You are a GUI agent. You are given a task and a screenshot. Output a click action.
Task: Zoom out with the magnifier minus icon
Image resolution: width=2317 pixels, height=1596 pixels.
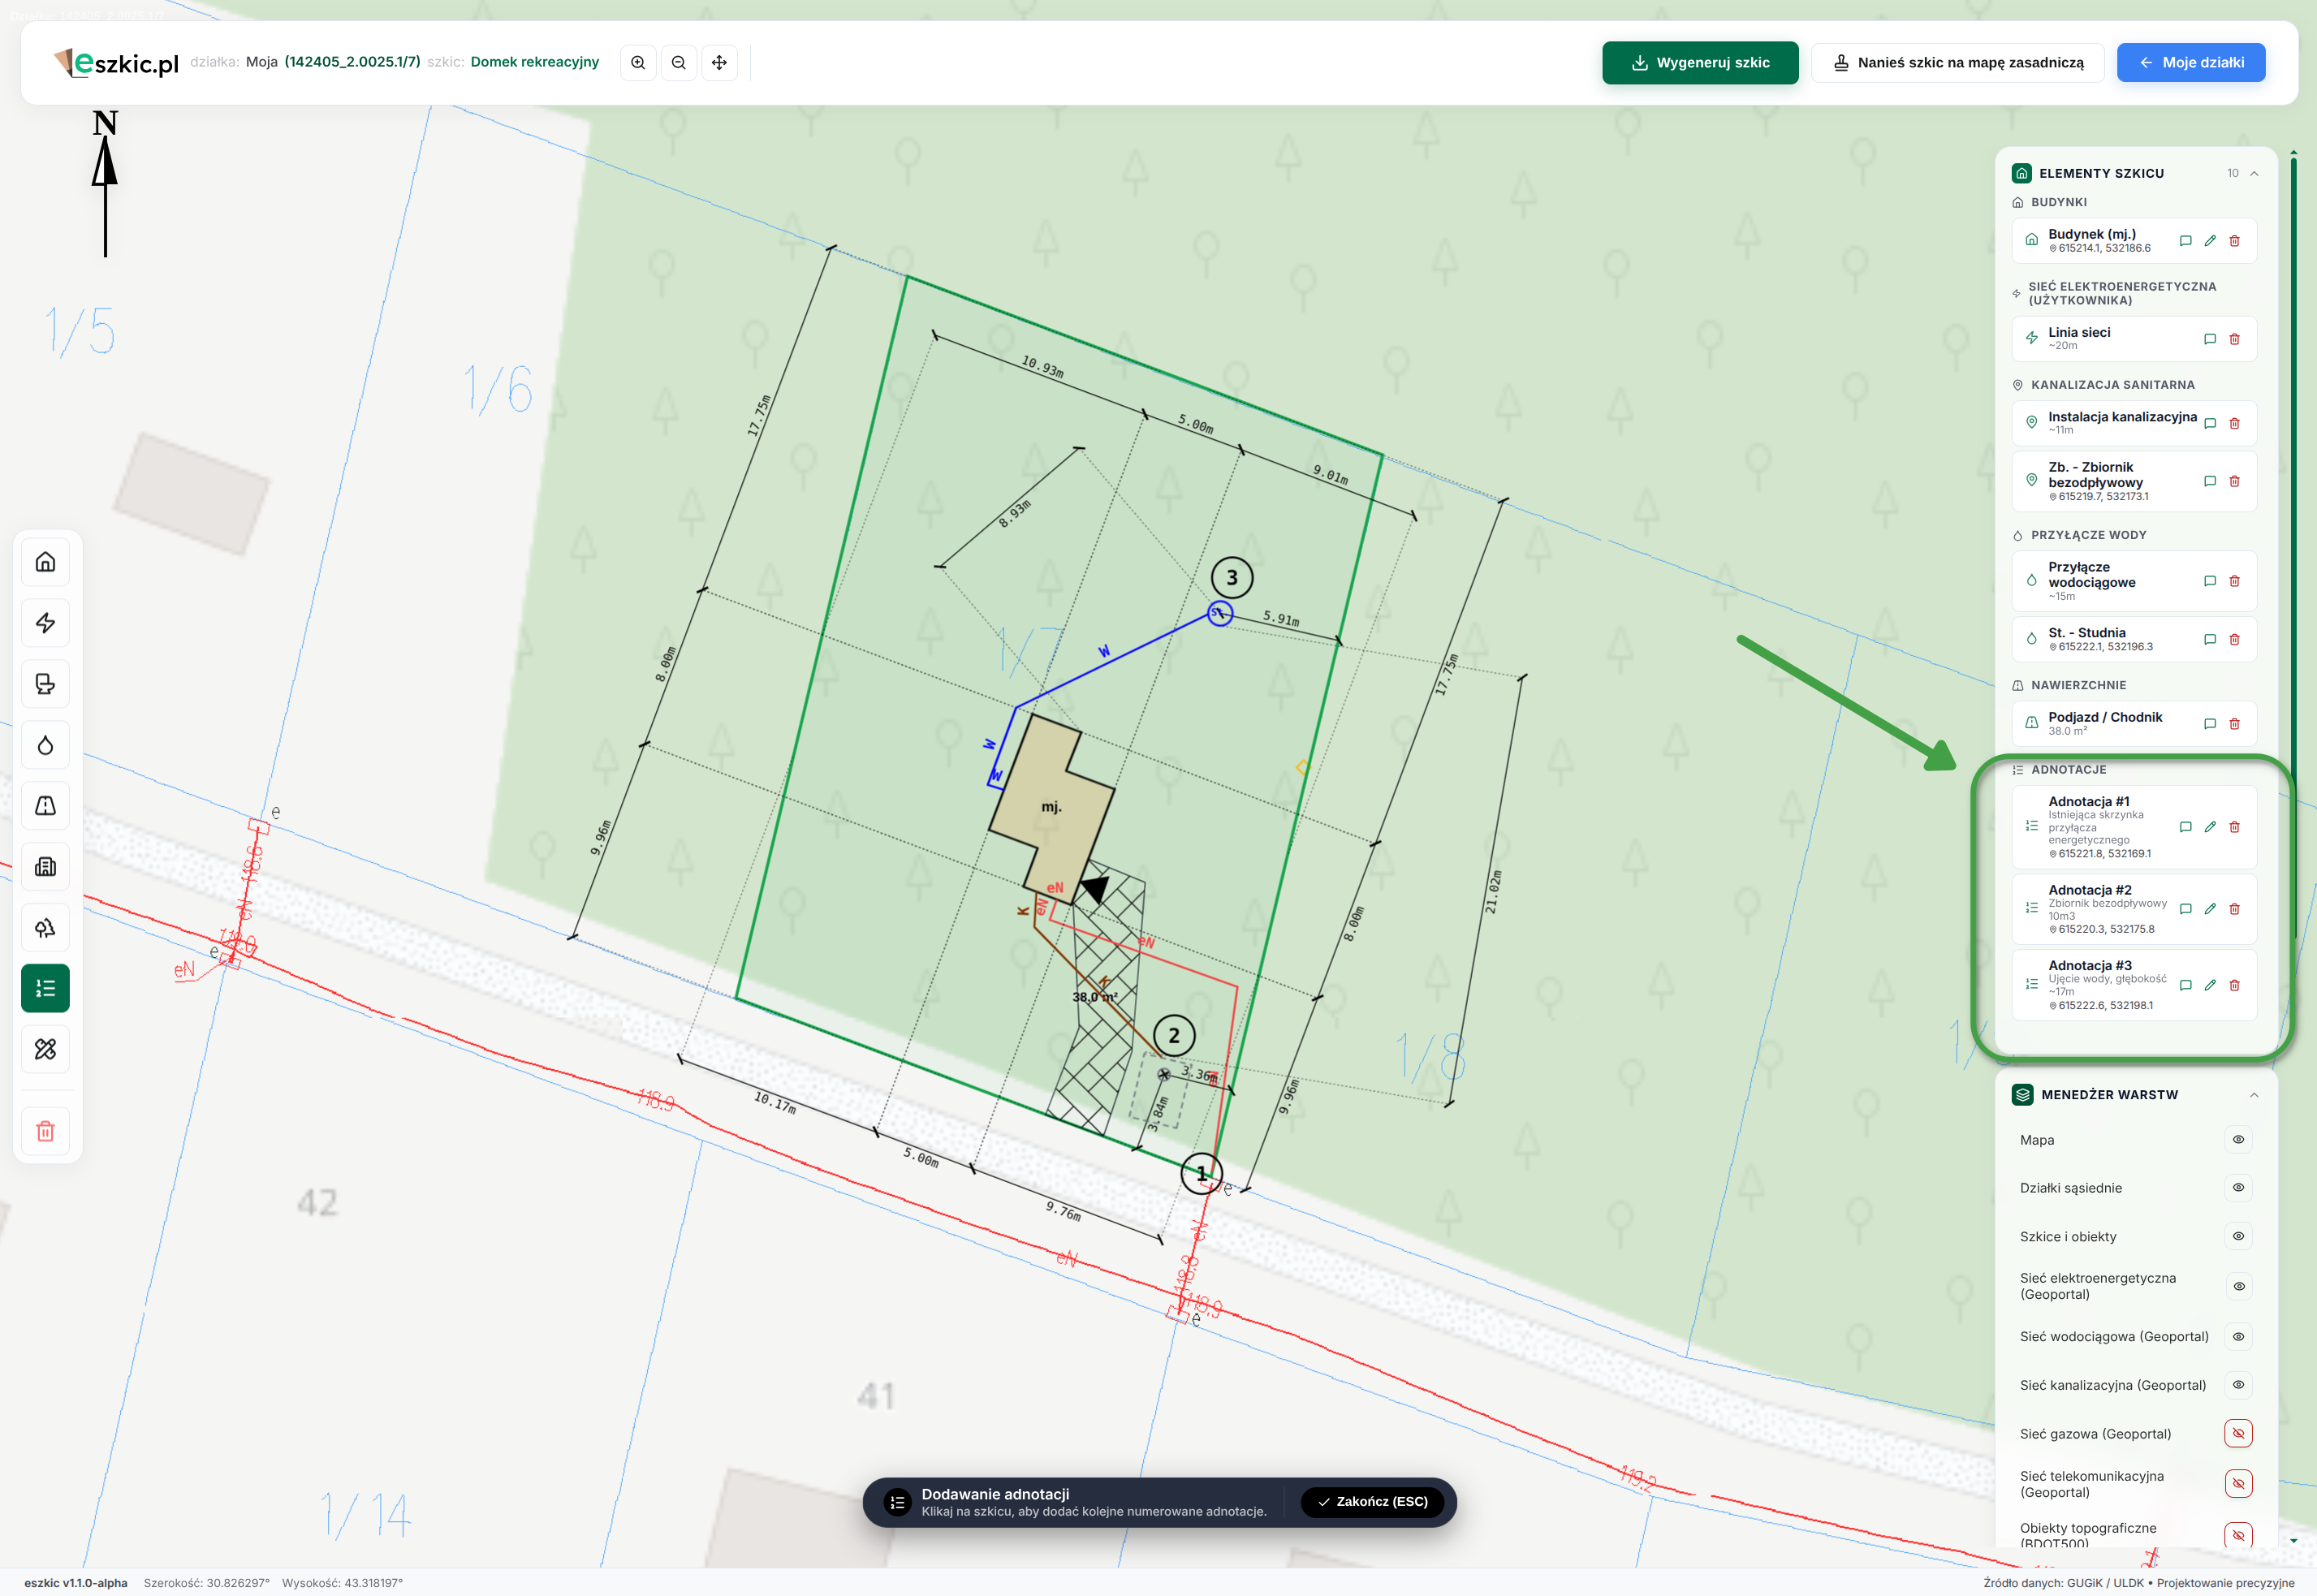click(x=679, y=62)
